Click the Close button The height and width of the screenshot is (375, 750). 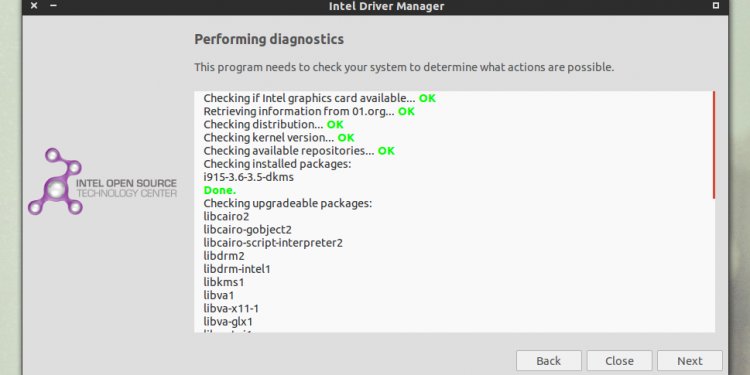point(619,361)
